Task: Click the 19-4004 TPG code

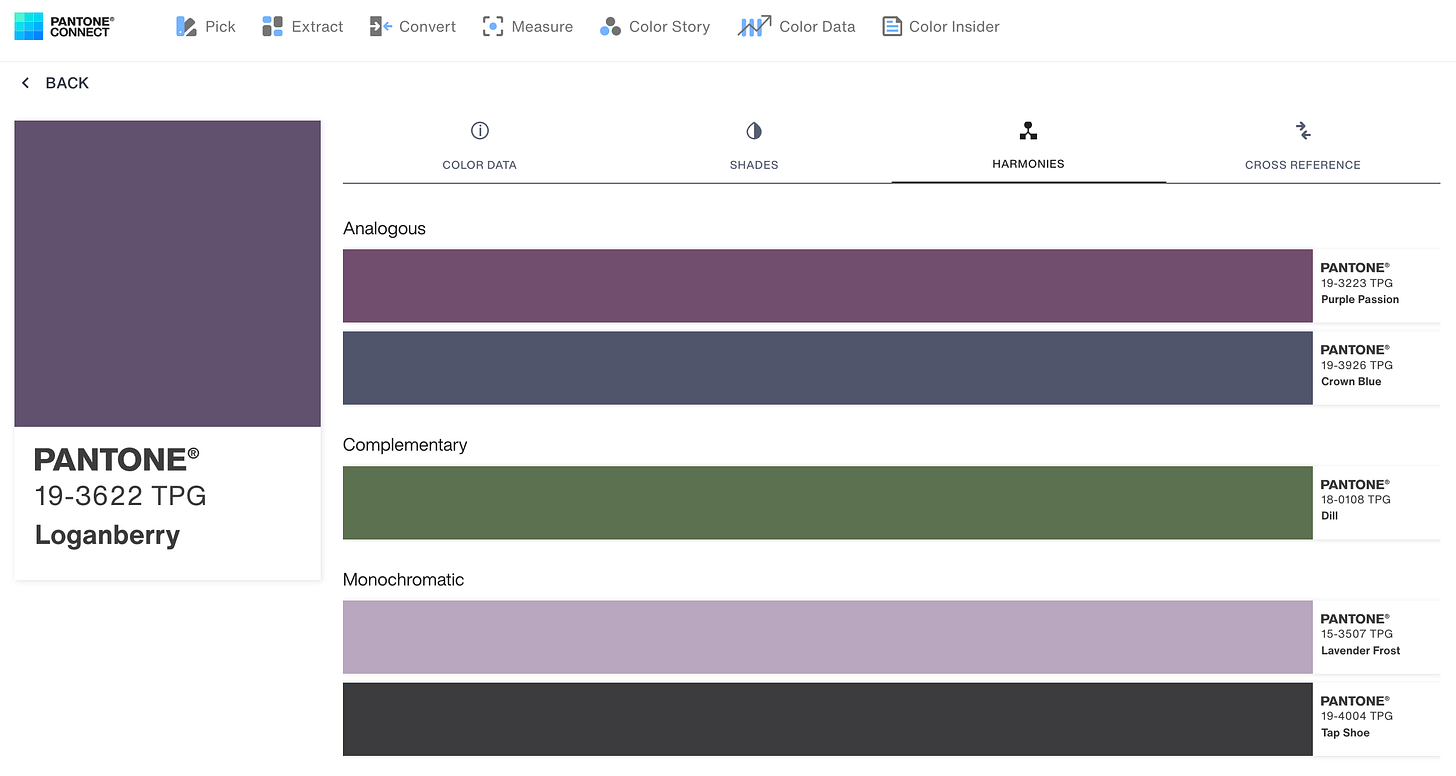Action: click(1356, 716)
